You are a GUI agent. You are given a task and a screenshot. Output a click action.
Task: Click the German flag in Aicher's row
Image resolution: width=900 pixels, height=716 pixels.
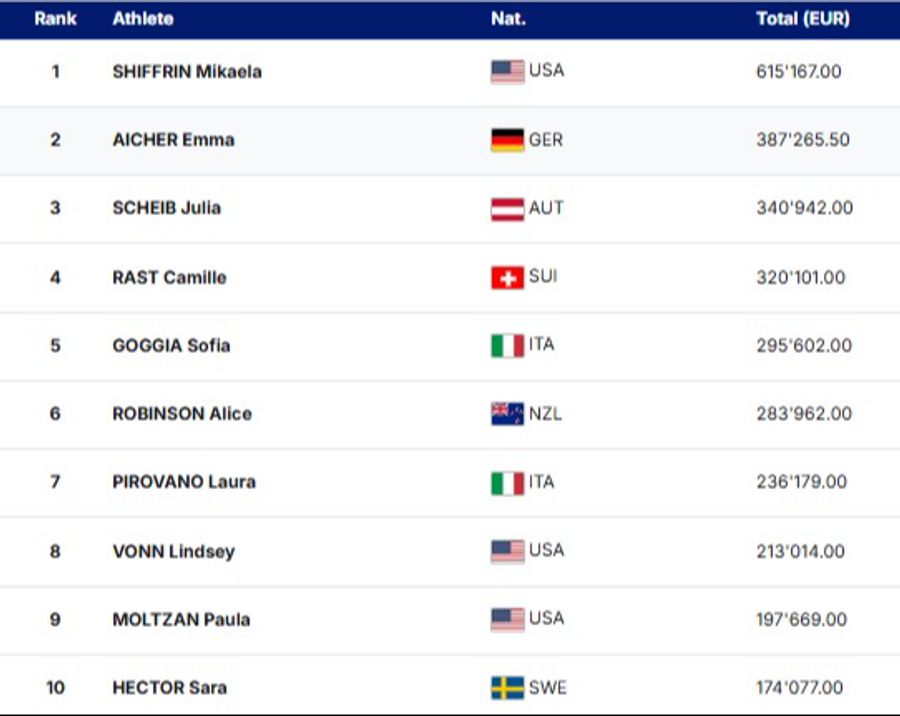pos(507,140)
